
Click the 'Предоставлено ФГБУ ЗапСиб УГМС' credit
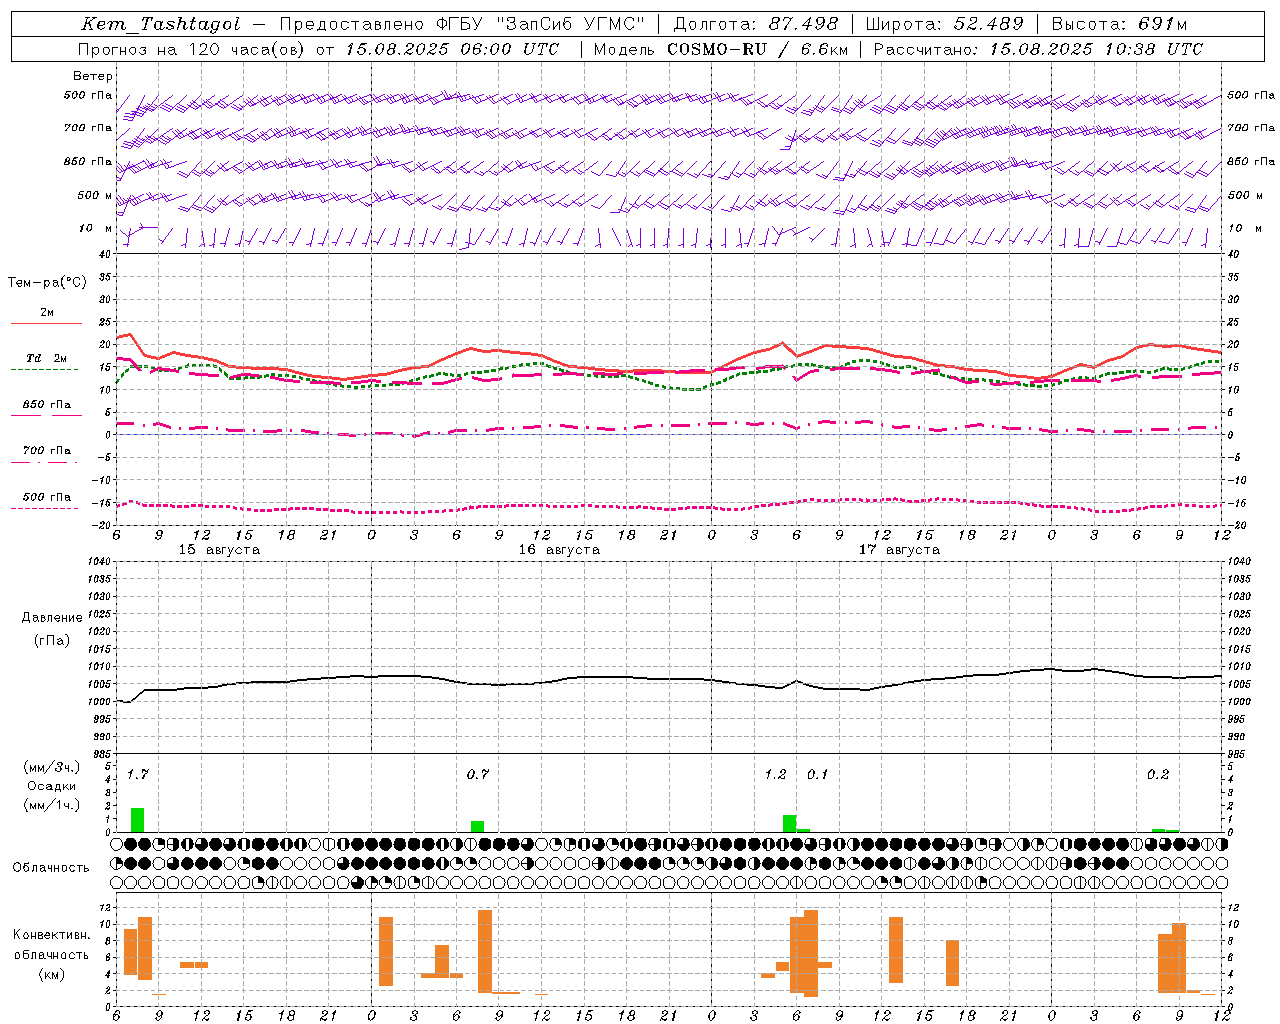tap(463, 24)
